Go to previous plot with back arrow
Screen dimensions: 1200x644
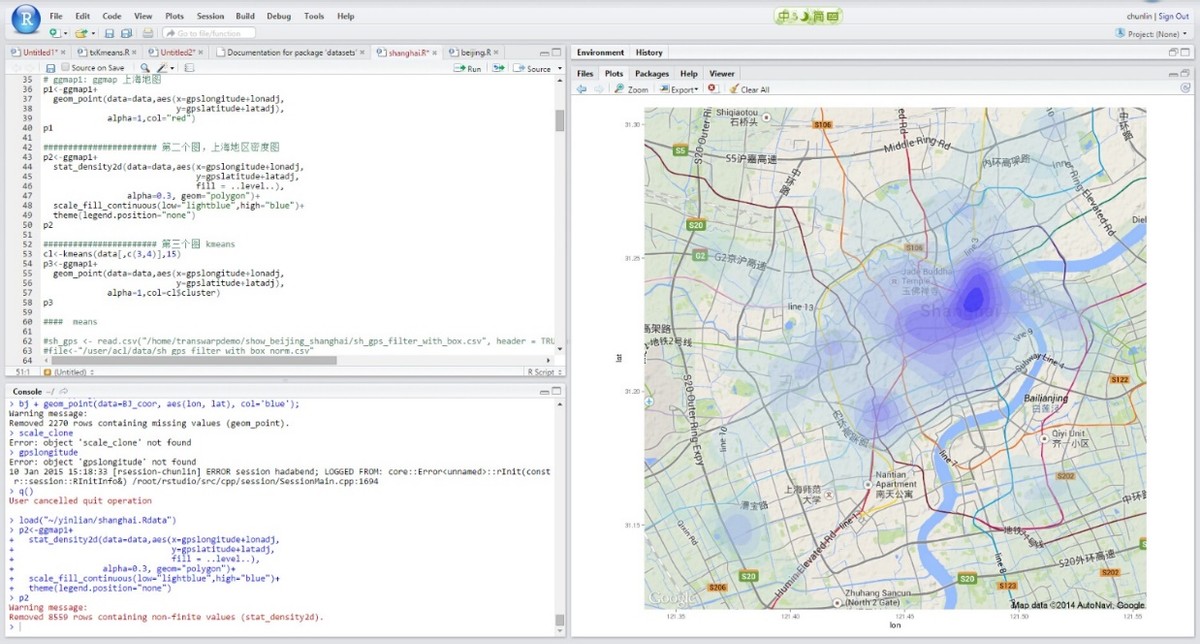click(x=581, y=89)
